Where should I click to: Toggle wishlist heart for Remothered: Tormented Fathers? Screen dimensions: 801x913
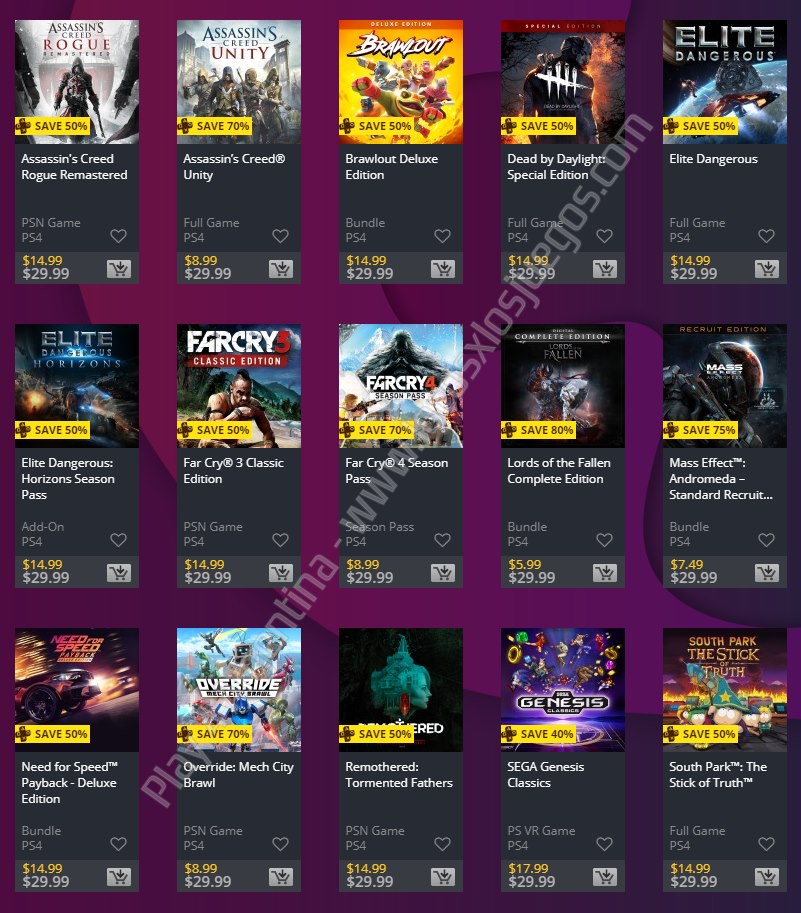pyautogui.click(x=442, y=844)
